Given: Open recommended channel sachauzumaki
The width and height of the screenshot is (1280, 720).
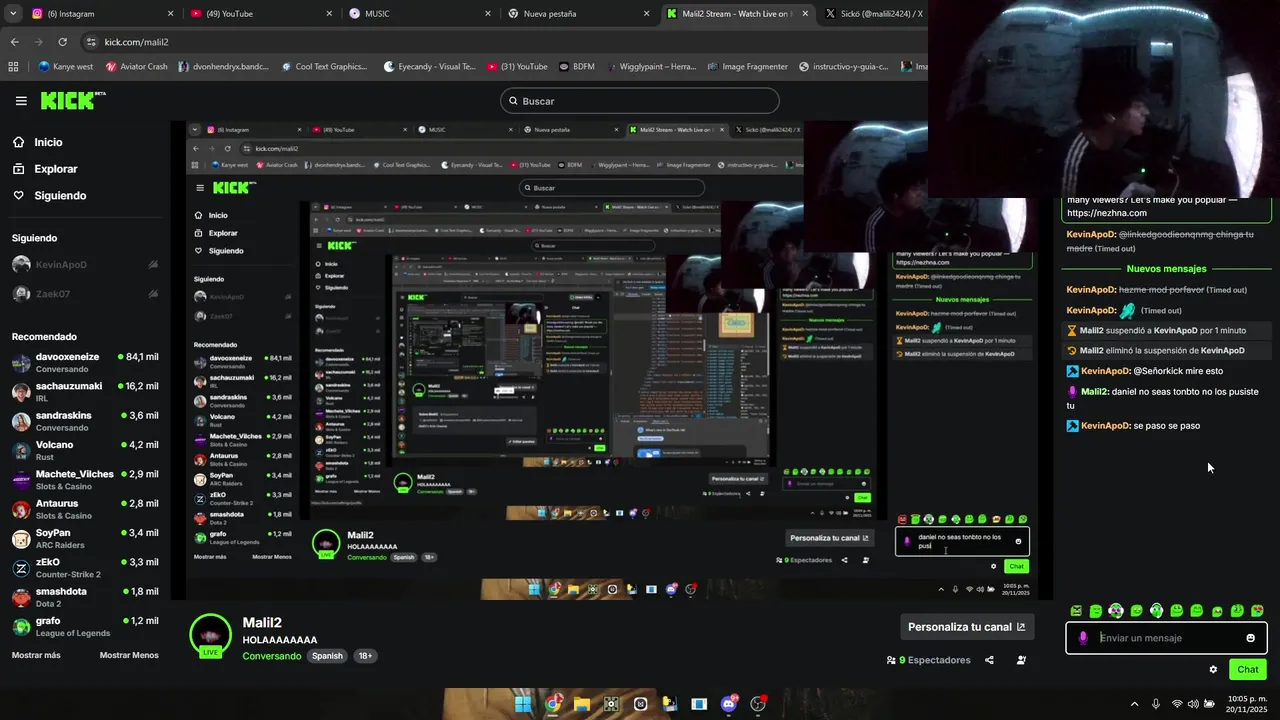Looking at the screenshot, I should coord(85,391).
